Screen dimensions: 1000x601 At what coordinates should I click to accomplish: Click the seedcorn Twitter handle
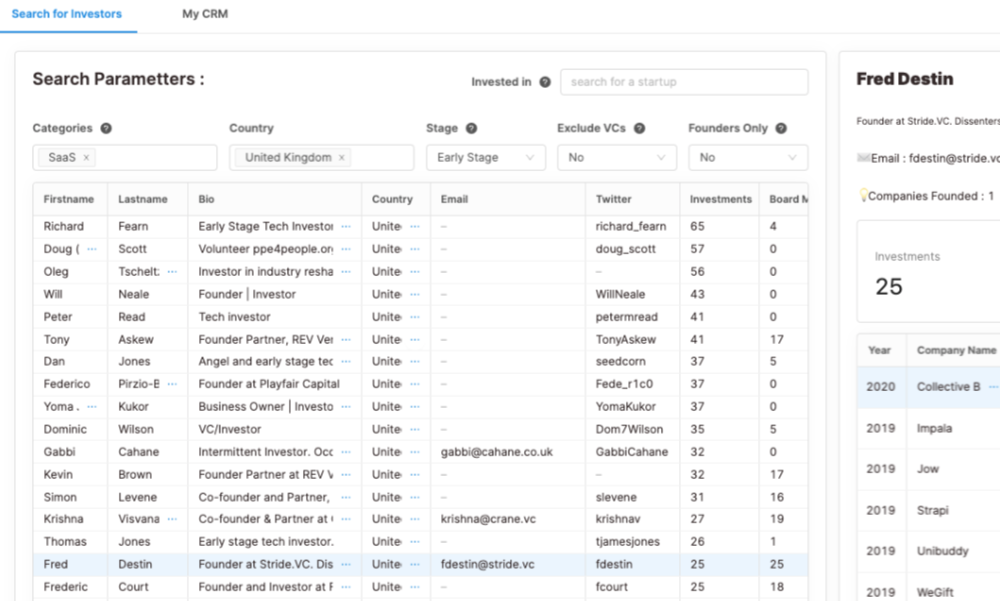click(x=621, y=361)
